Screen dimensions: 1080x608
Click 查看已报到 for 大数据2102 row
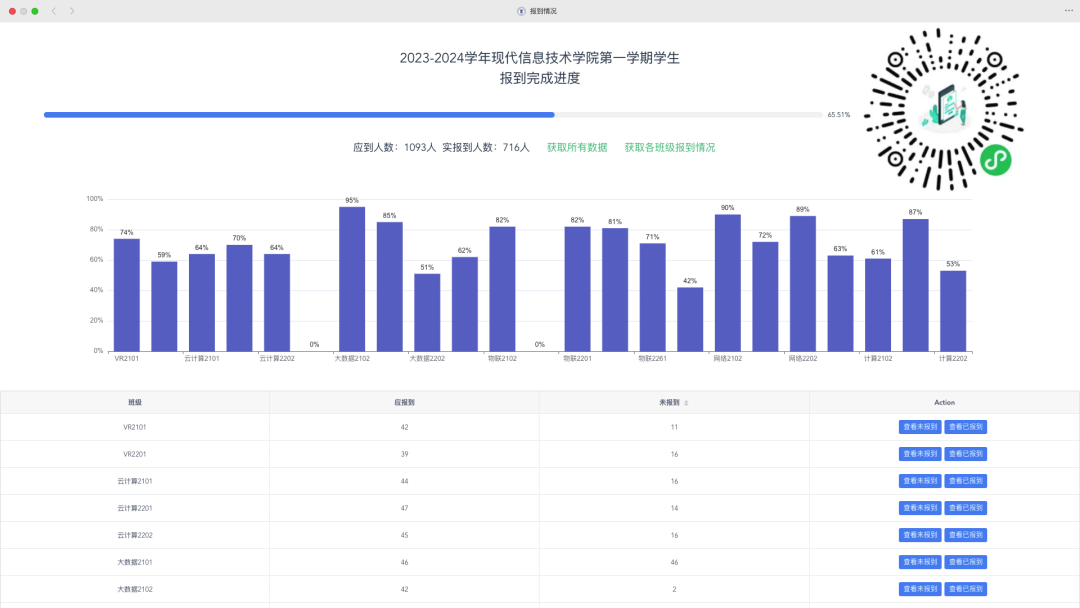pyautogui.click(x=966, y=589)
